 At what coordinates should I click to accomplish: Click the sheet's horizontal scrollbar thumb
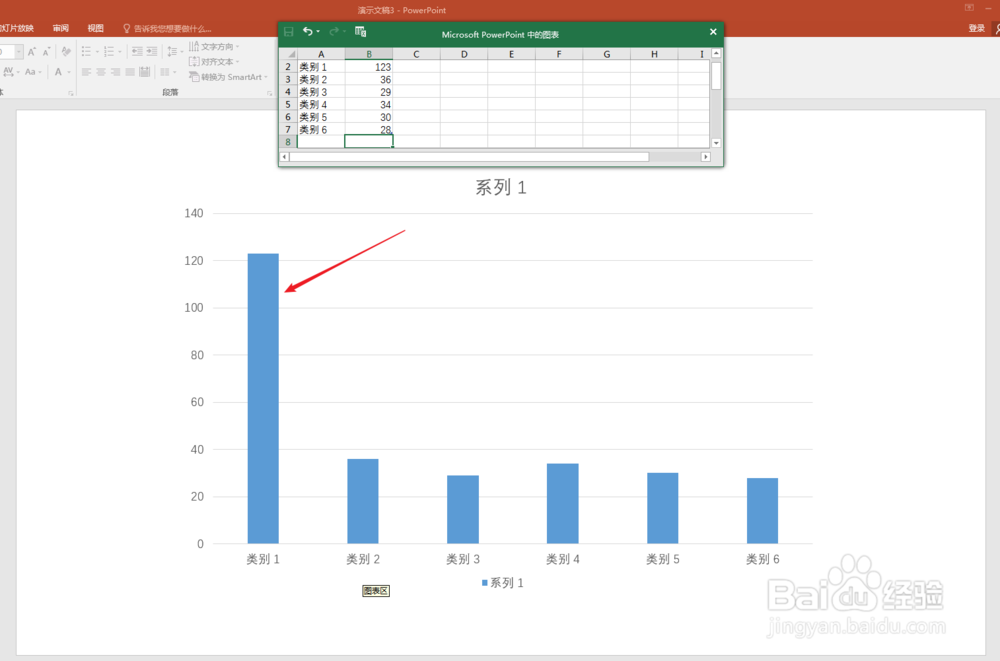[x=469, y=156]
